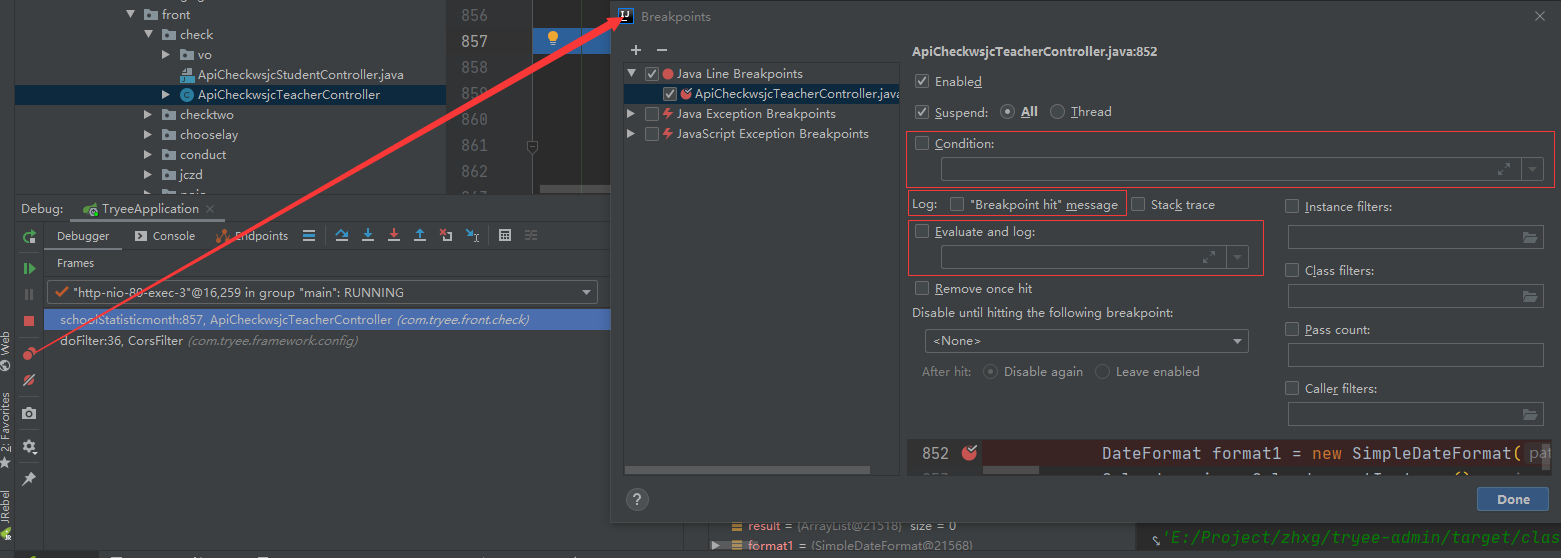This screenshot has height=558, width=1561.
Task: Open View Breakpoints with the red circles icon
Action: pos(29,354)
